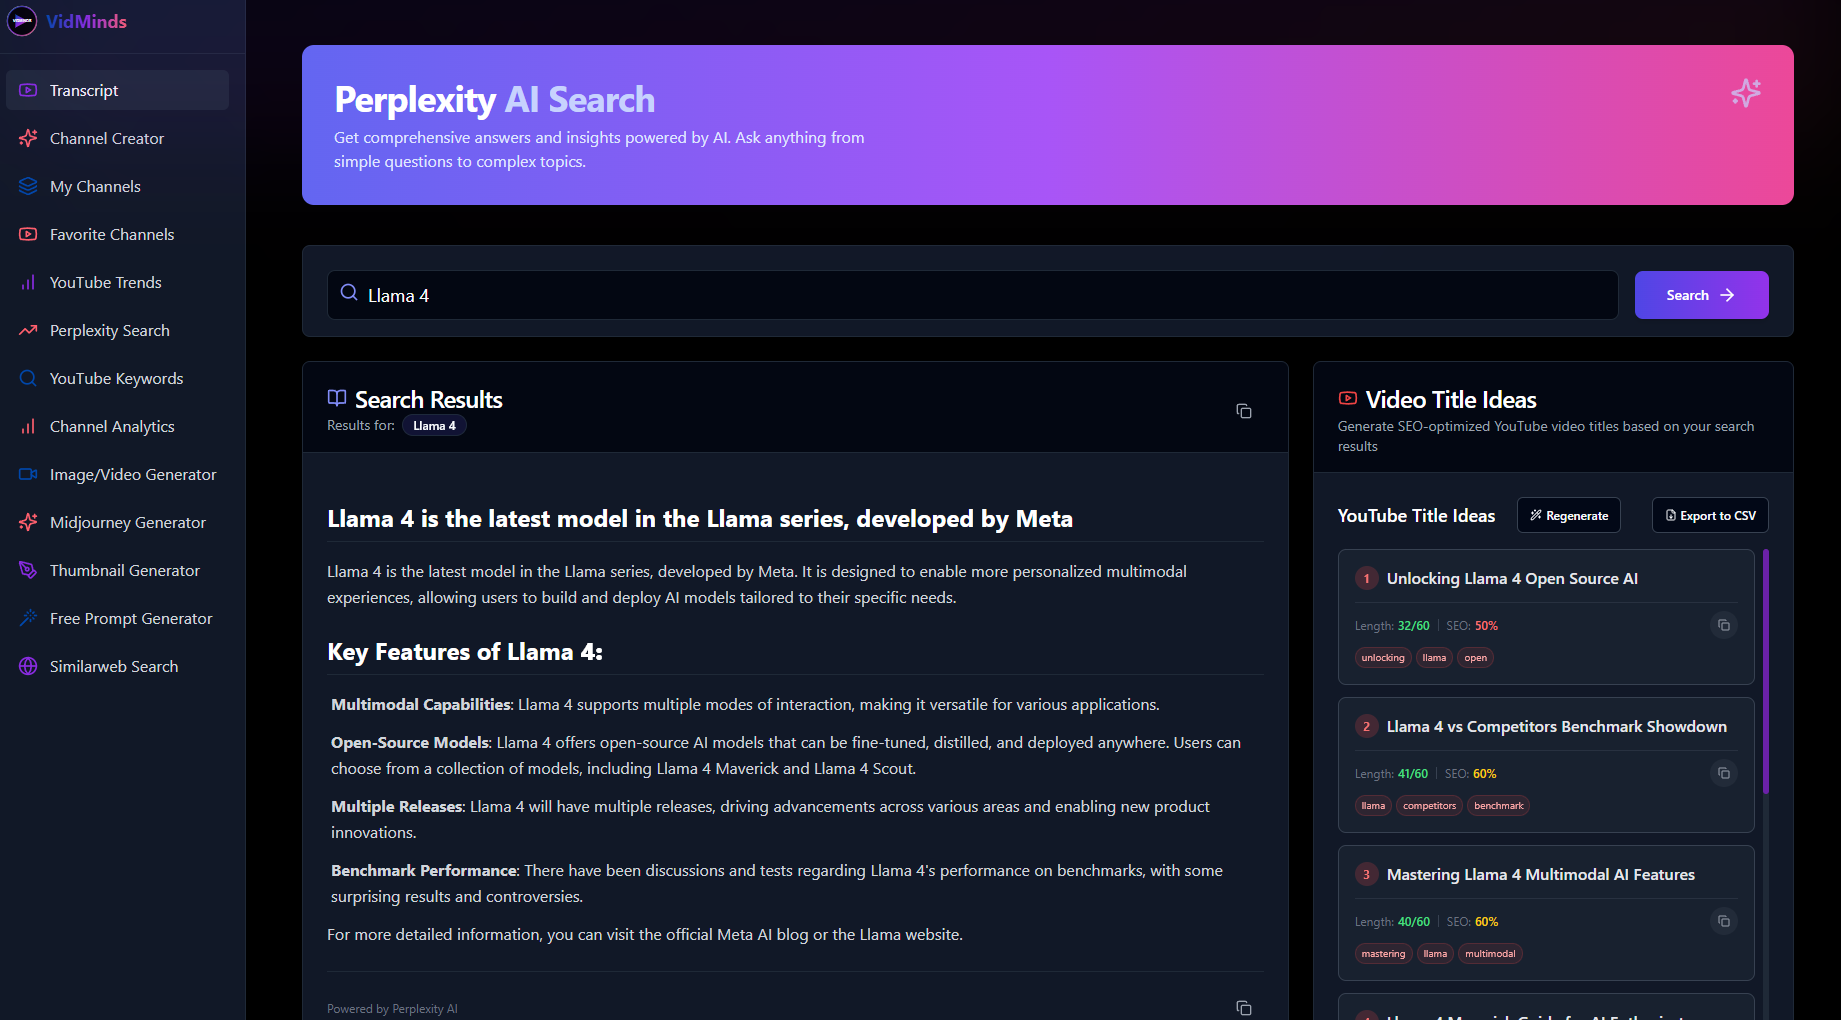Copy the Unlocking Llama 4 title
This screenshot has height=1020, width=1841.
tap(1724, 625)
